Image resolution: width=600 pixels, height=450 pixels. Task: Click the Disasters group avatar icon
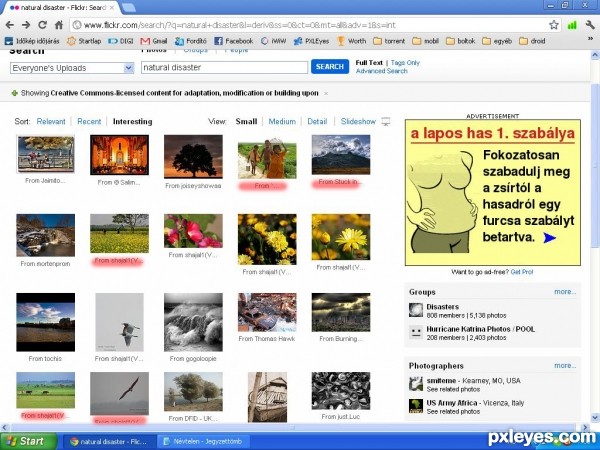click(x=416, y=310)
